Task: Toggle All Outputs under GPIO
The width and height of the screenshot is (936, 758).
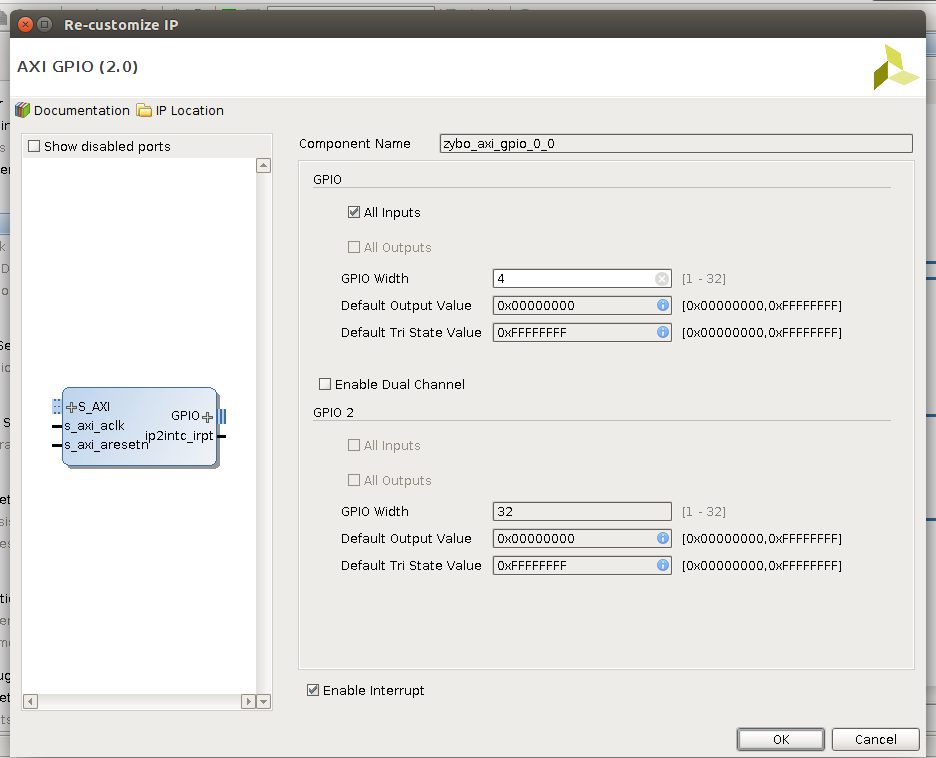Action: pyautogui.click(x=354, y=247)
